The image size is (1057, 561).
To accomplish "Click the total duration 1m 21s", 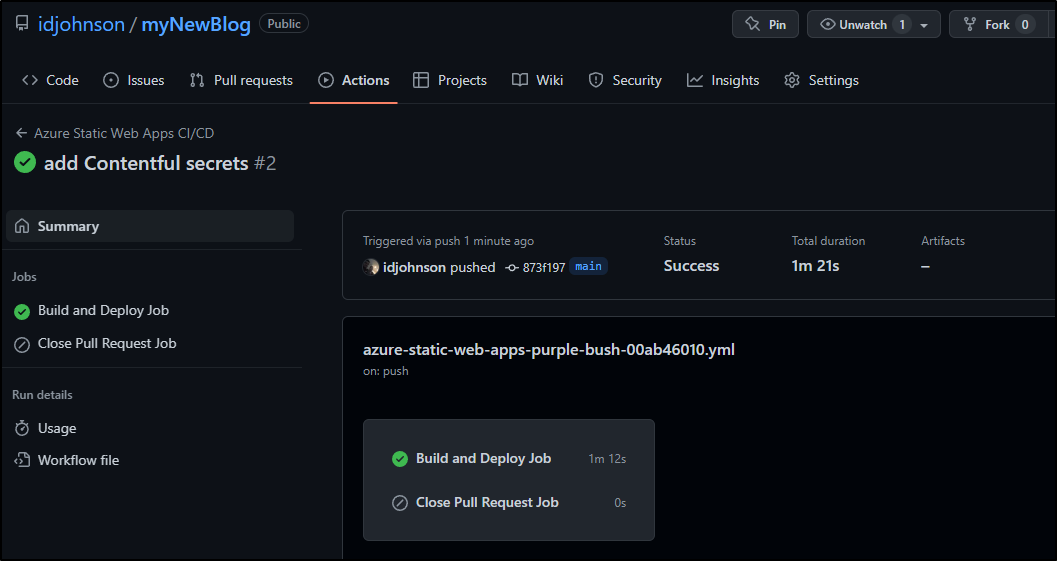I will (815, 266).
